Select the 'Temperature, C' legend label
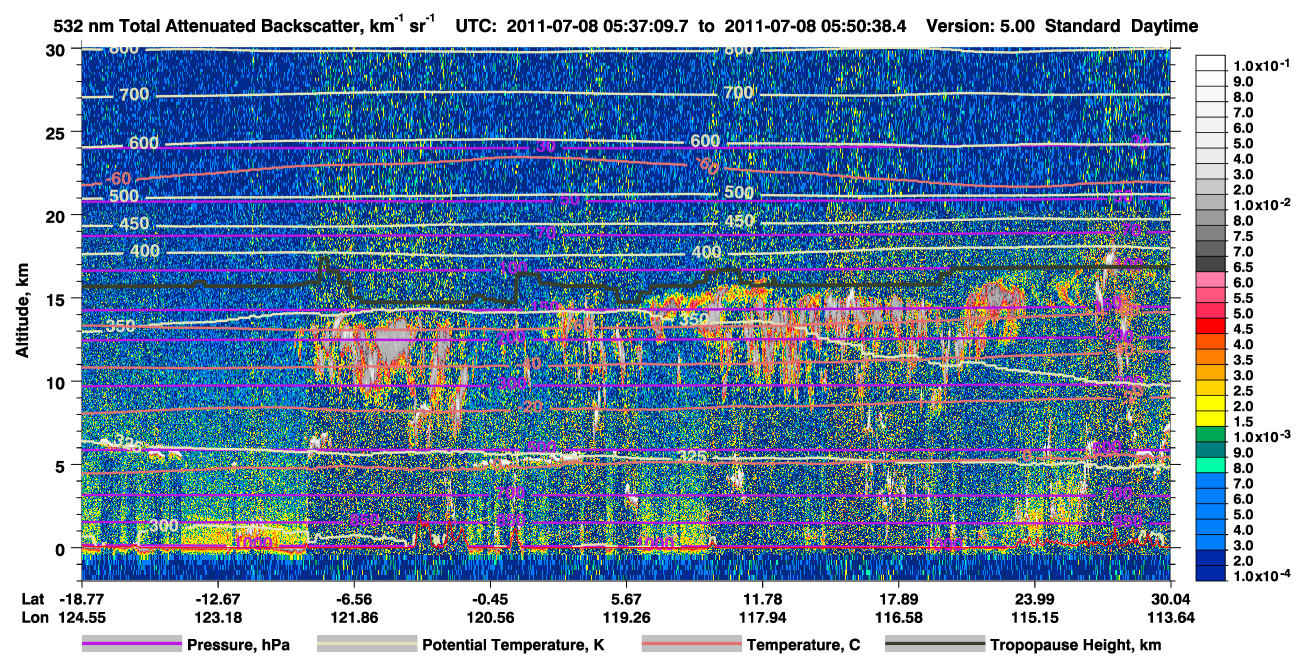 pos(801,645)
